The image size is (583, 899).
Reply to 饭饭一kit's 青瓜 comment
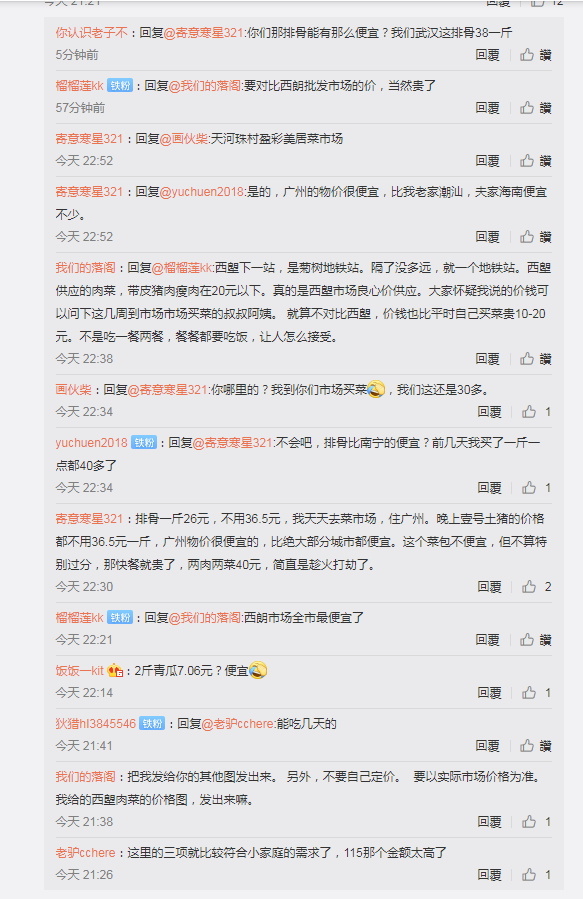[x=490, y=693]
